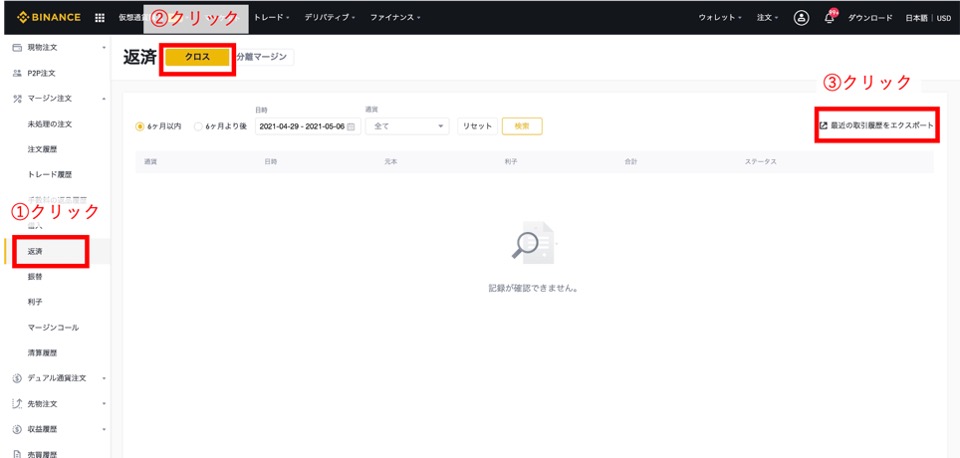Click the リセット button

point(477,126)
